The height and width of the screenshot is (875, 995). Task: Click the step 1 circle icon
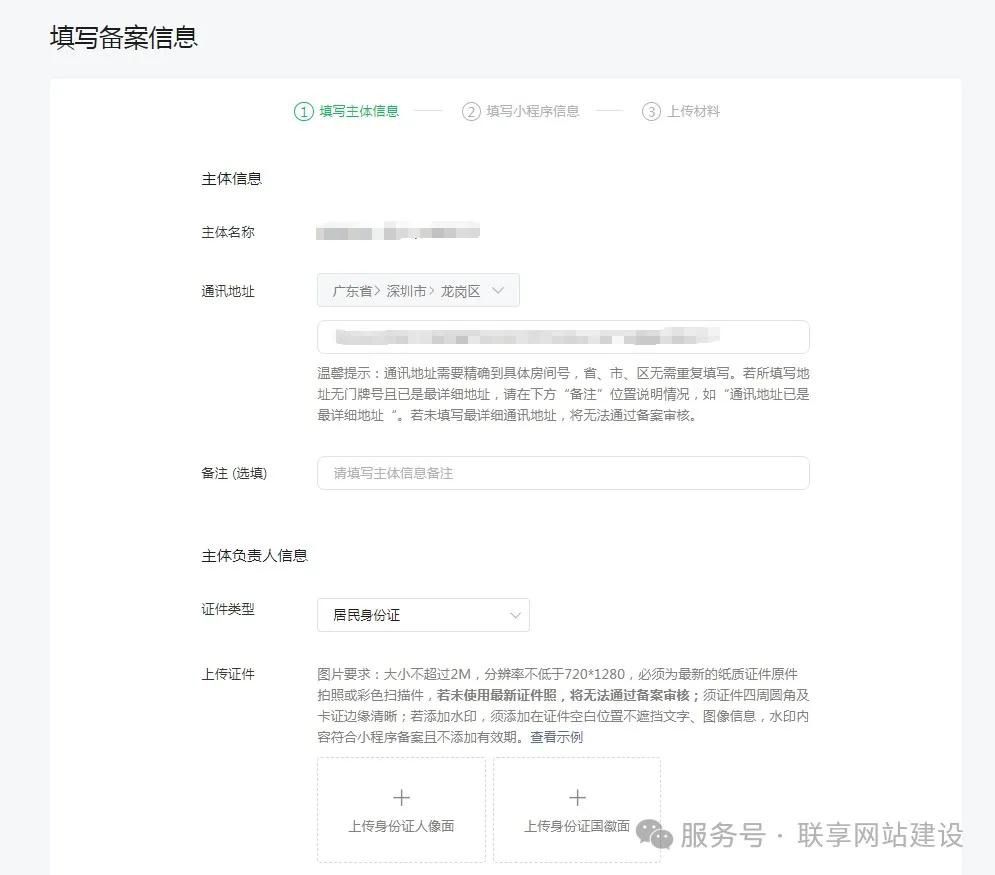[302, 111]
